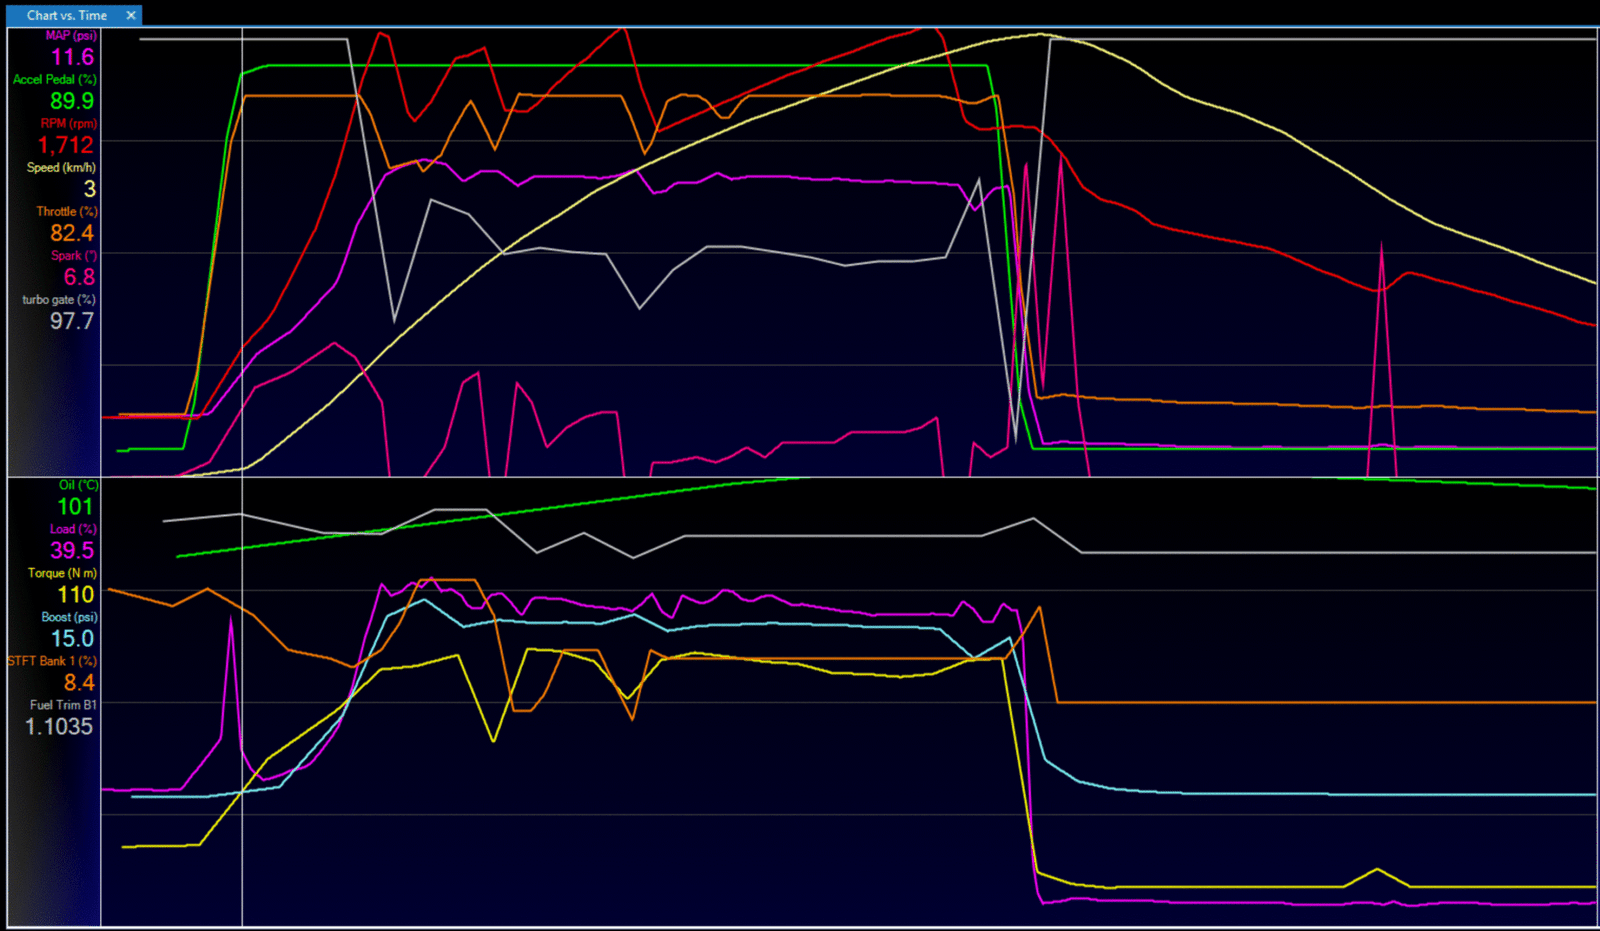The width and height of the screenshot is (1600, 931).
Task: Click the RPM readout value 1,712
Action: (66, 146)
